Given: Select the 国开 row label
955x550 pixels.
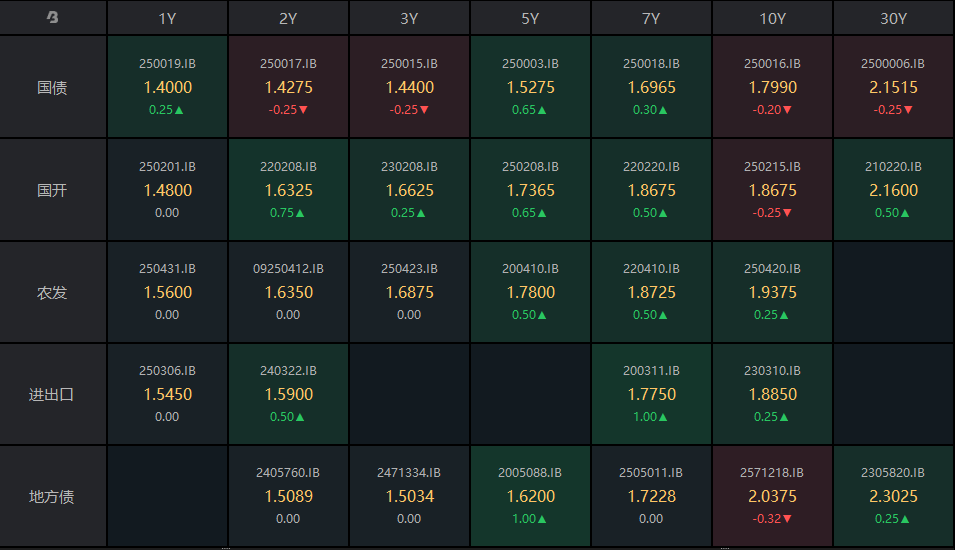Looking at the screenshot, I should pos(53,190).
